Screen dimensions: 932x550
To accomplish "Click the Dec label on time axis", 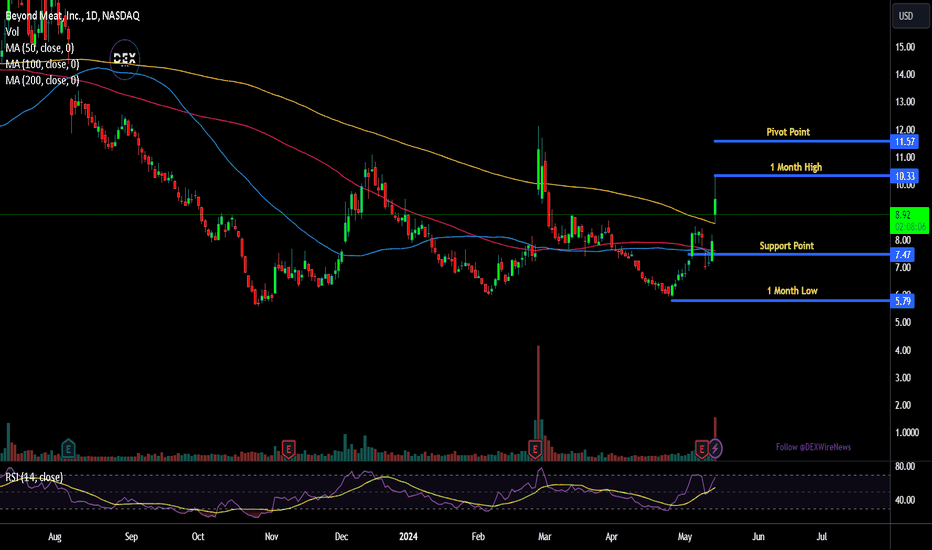I will pyautogui.click(x=341, y=536).
